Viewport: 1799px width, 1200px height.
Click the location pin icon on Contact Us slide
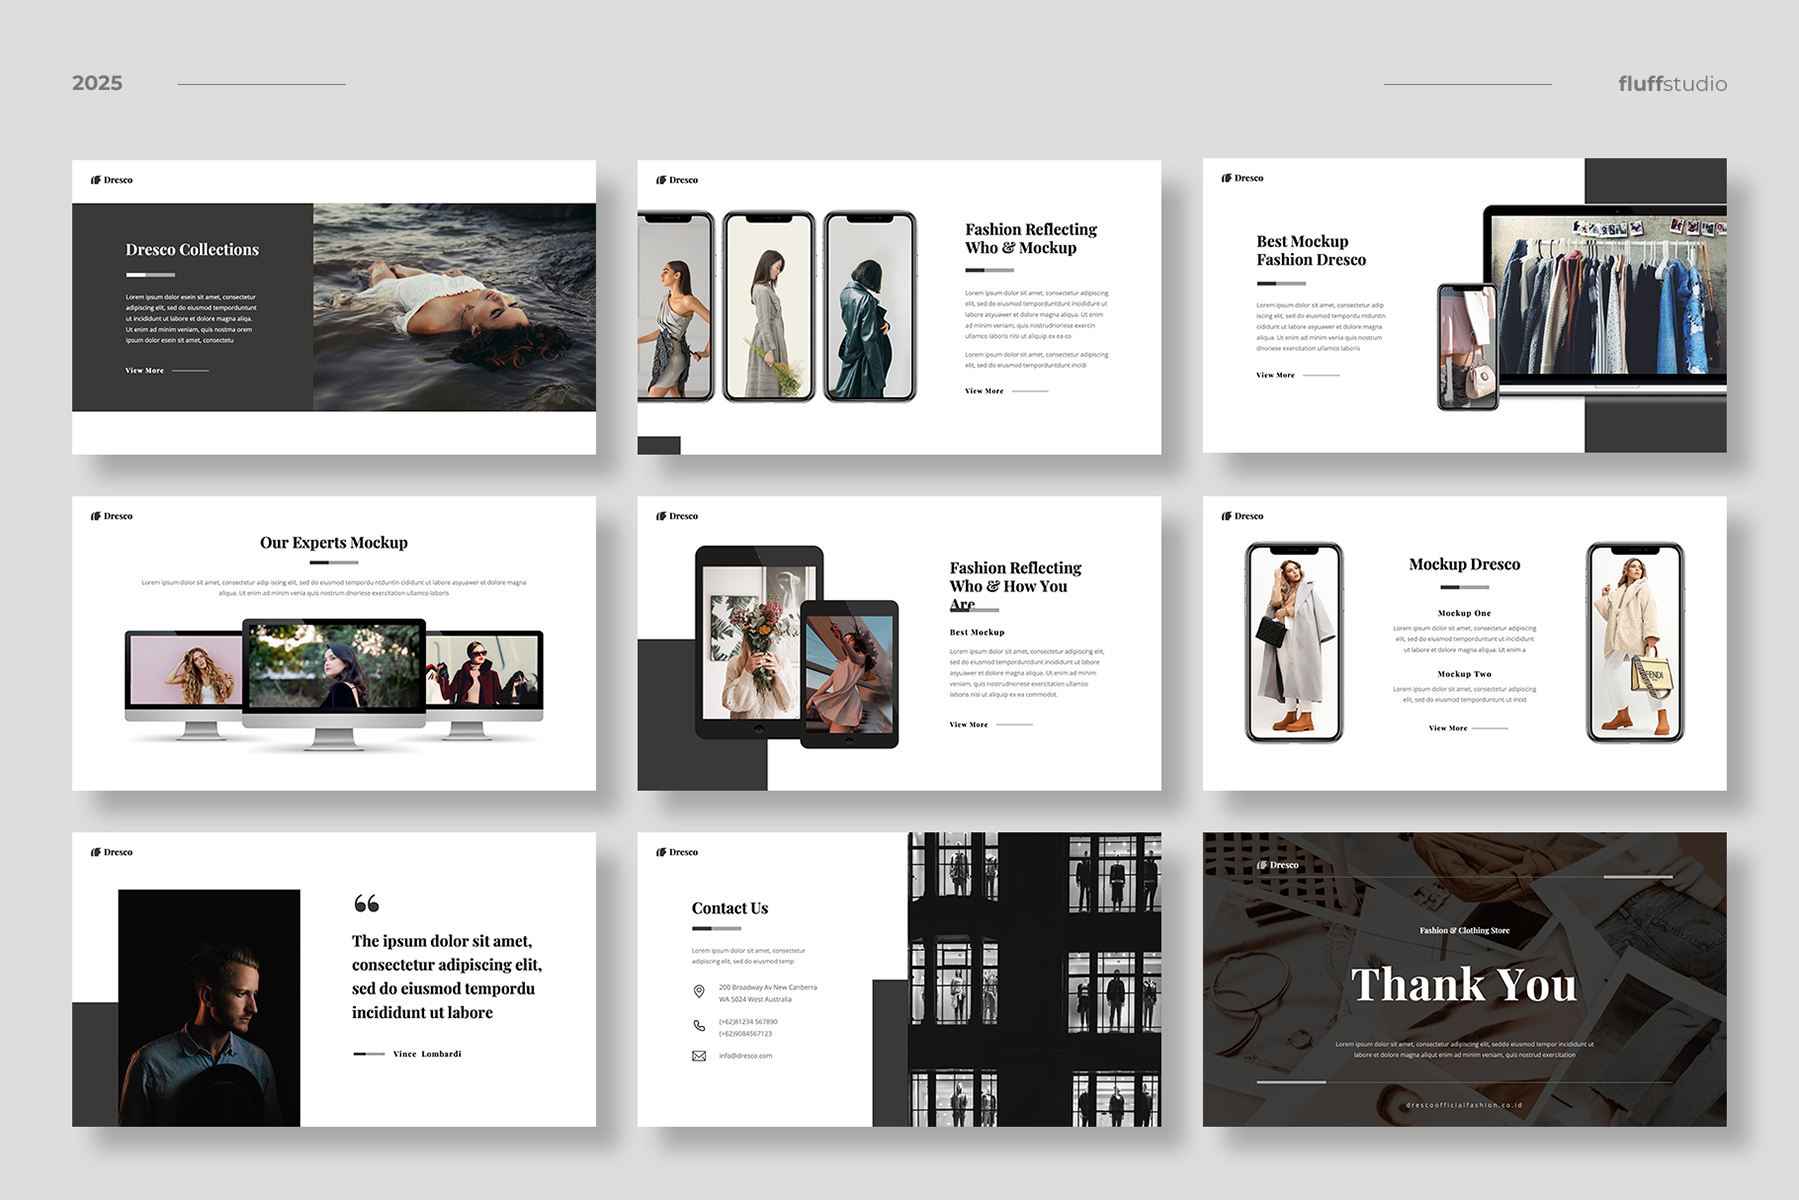(699, 992)
